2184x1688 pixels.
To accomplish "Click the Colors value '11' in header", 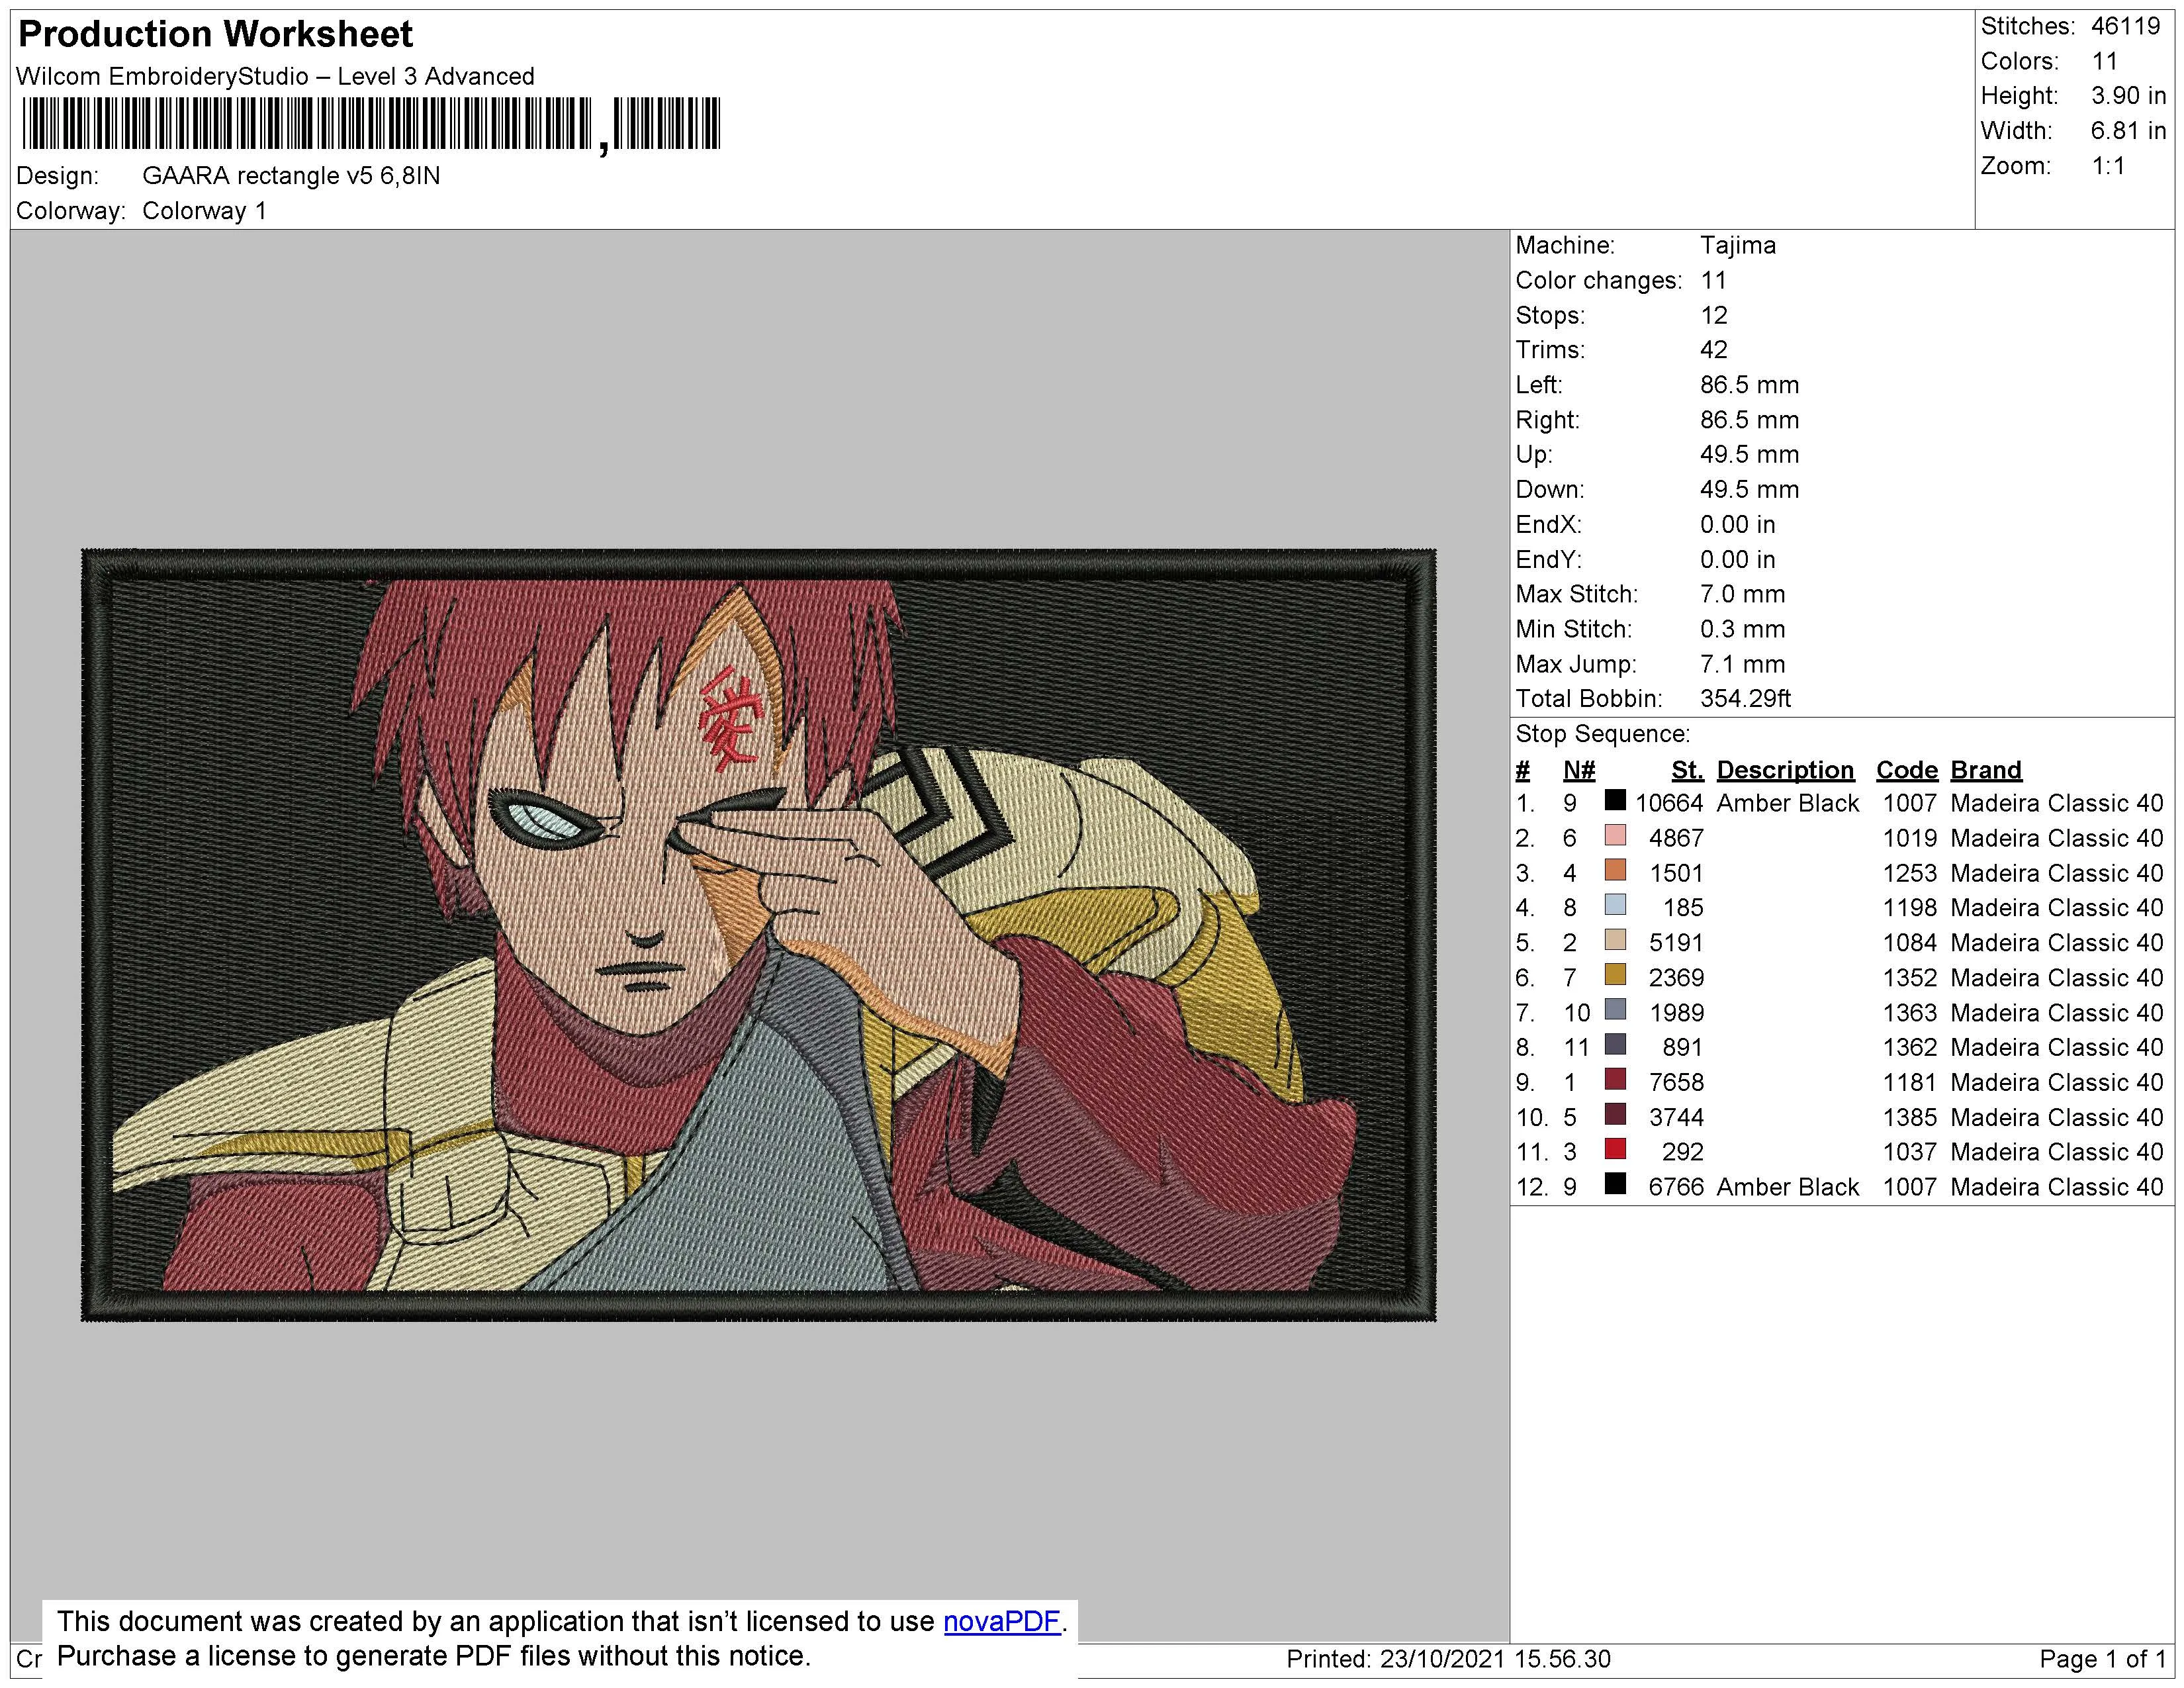I will tap(2104, 62).
